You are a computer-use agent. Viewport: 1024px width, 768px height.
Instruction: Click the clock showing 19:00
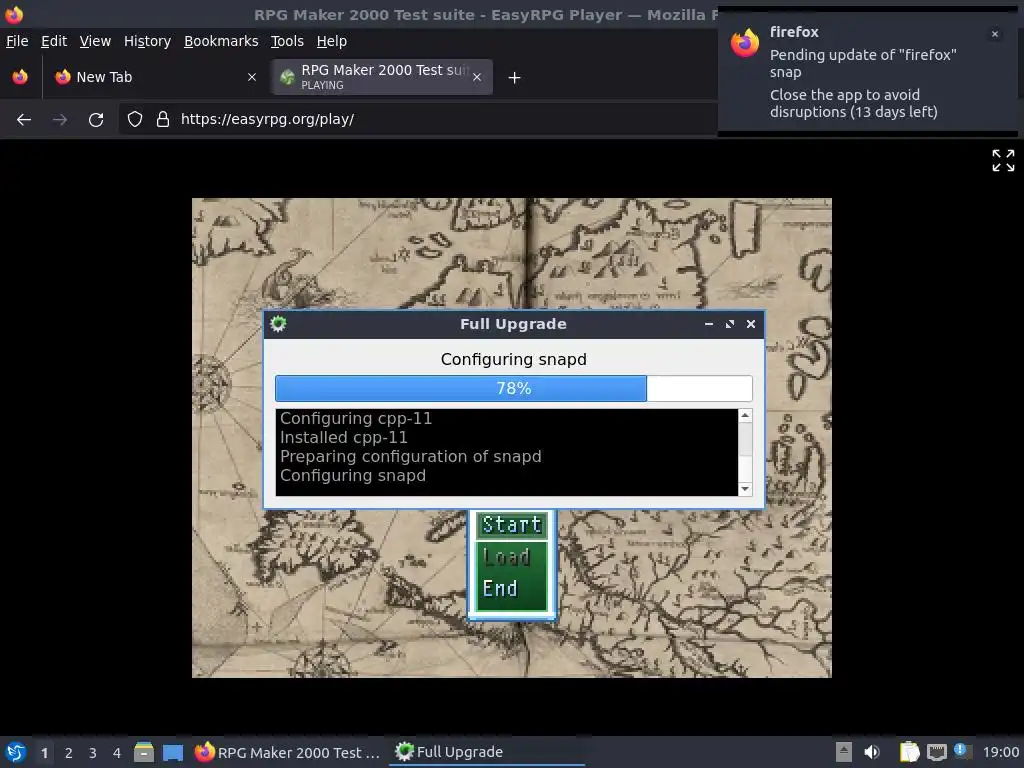(x=1000, y=752)
